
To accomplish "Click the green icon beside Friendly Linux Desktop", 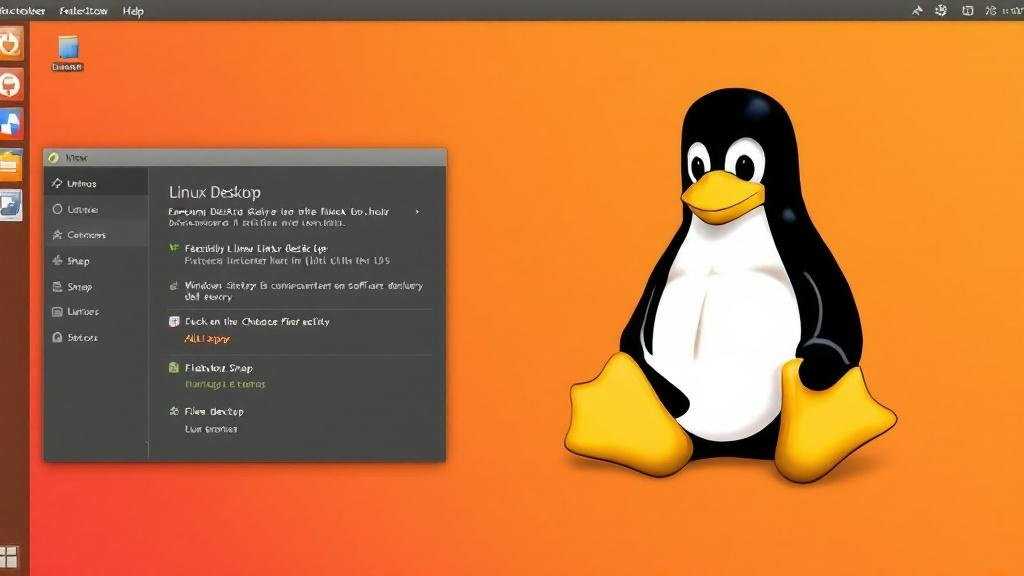I will (x=172, y=248).
